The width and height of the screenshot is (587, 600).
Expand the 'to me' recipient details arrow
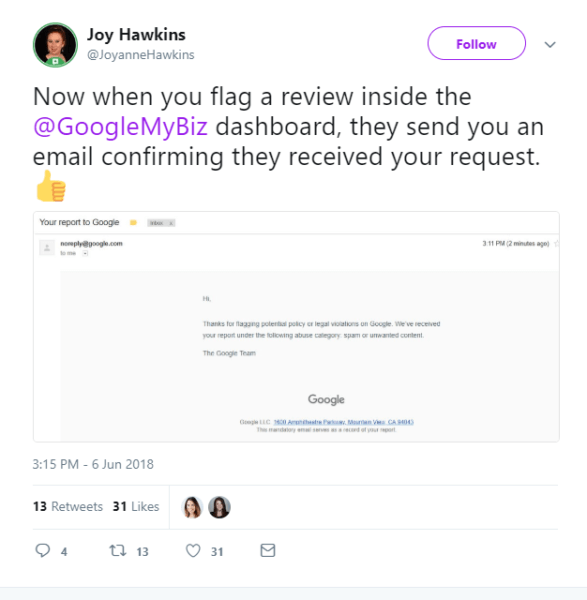tap(85, 253)
